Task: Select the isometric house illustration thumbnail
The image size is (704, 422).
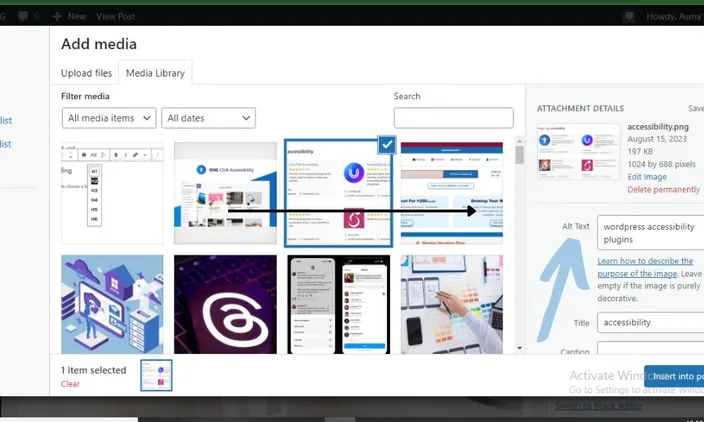Action: click(x=112, y=305)
